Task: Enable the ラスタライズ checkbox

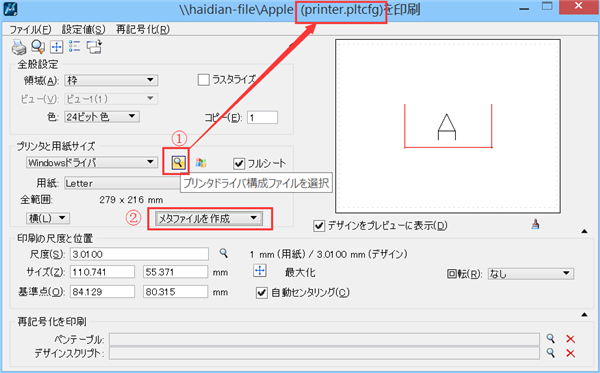Action: pos(203,80)
